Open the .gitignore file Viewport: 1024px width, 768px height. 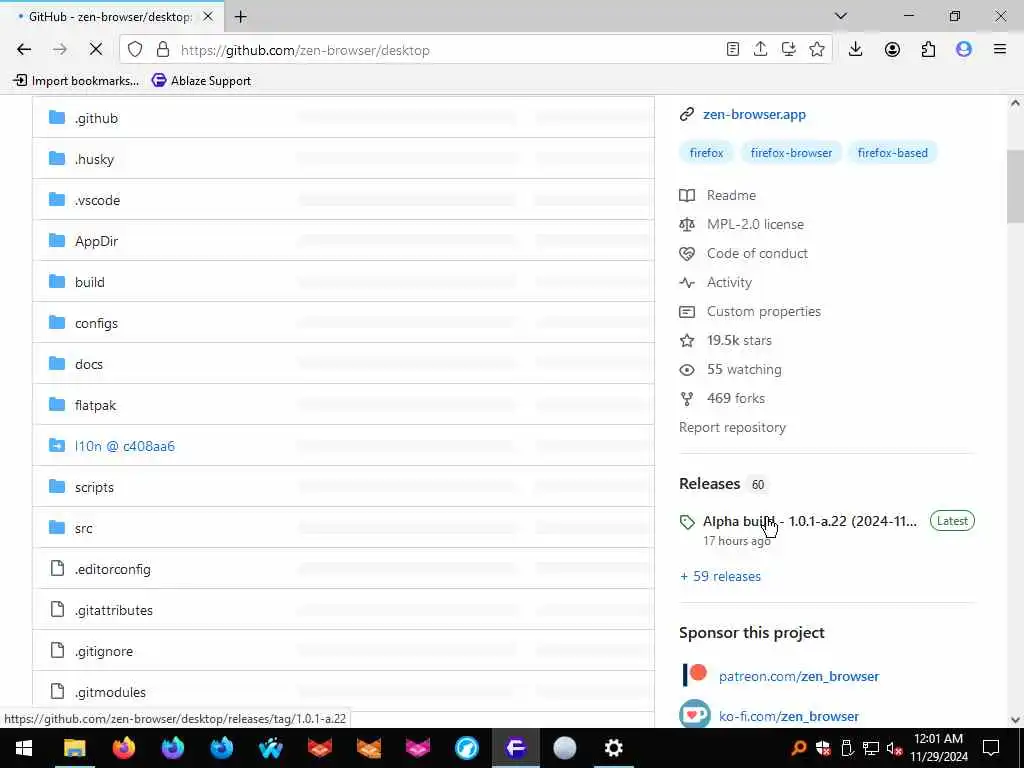pos(104,652)
